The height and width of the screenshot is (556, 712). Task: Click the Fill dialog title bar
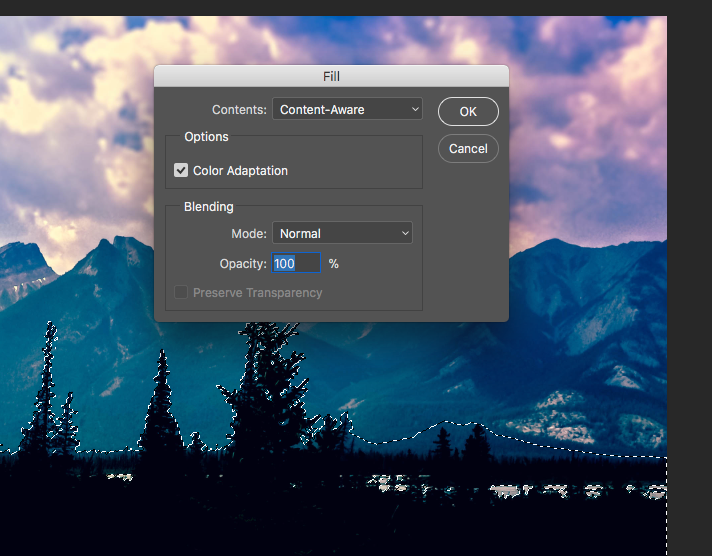tap(331, 76)
